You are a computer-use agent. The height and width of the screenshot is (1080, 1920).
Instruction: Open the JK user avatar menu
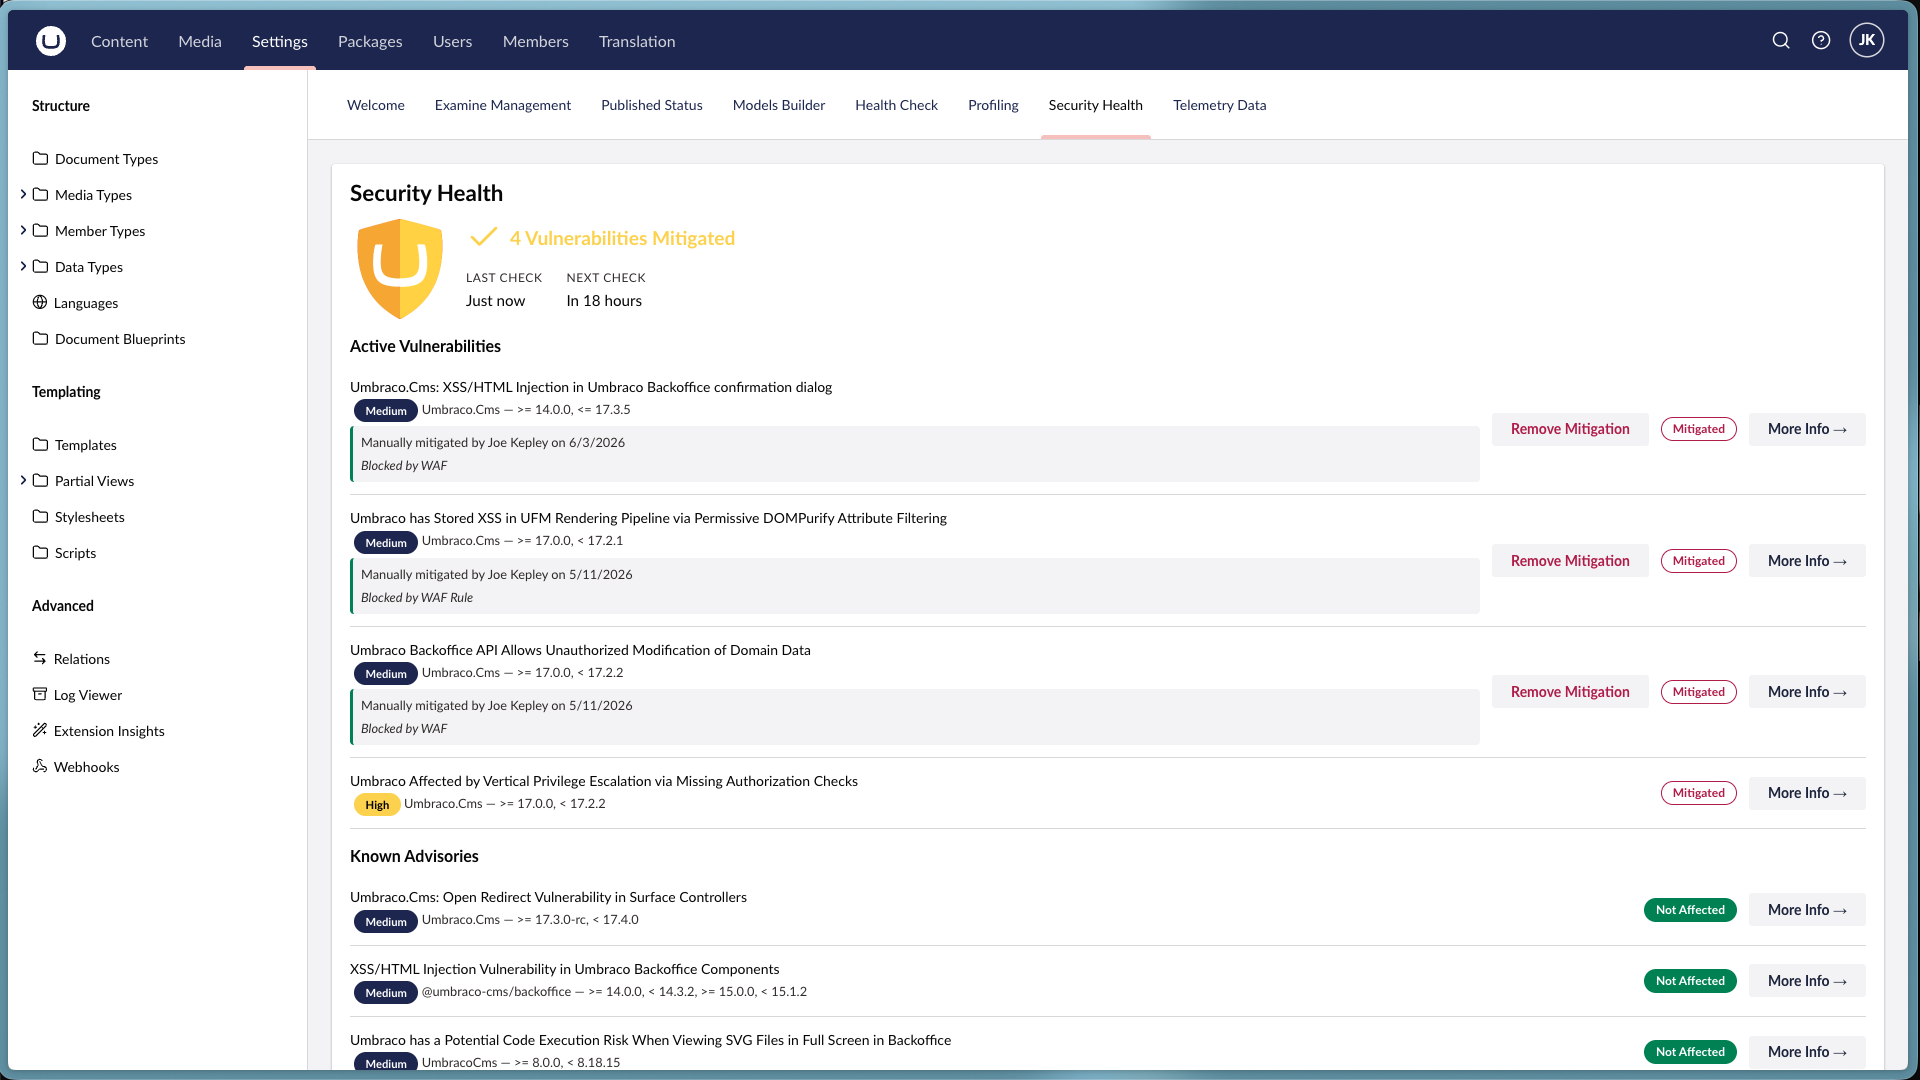click(1867, 41)
